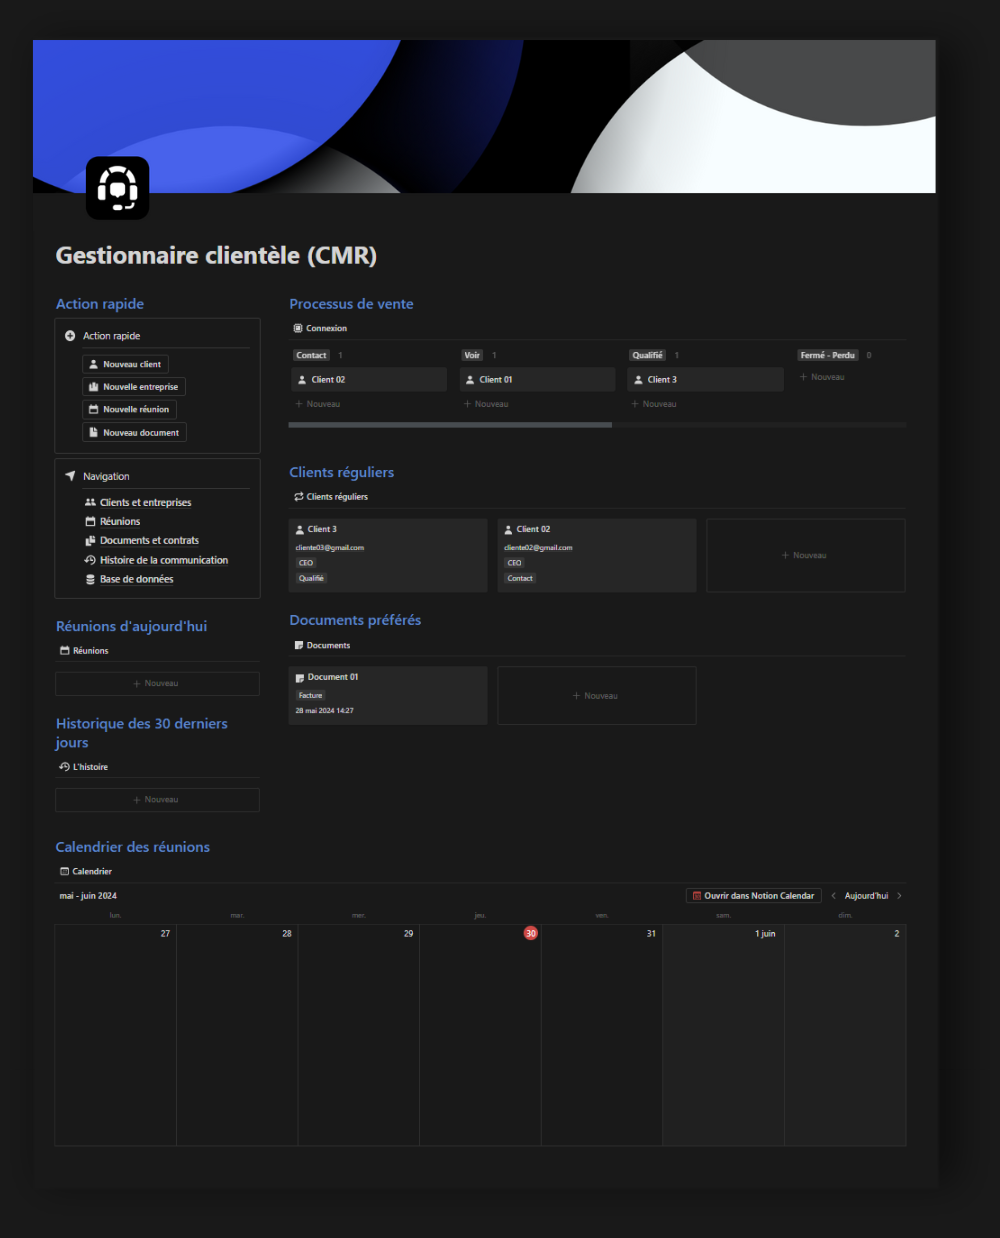Open the Document 01 card
The height and width of the screenshot is (1238, 1000).
388,695
